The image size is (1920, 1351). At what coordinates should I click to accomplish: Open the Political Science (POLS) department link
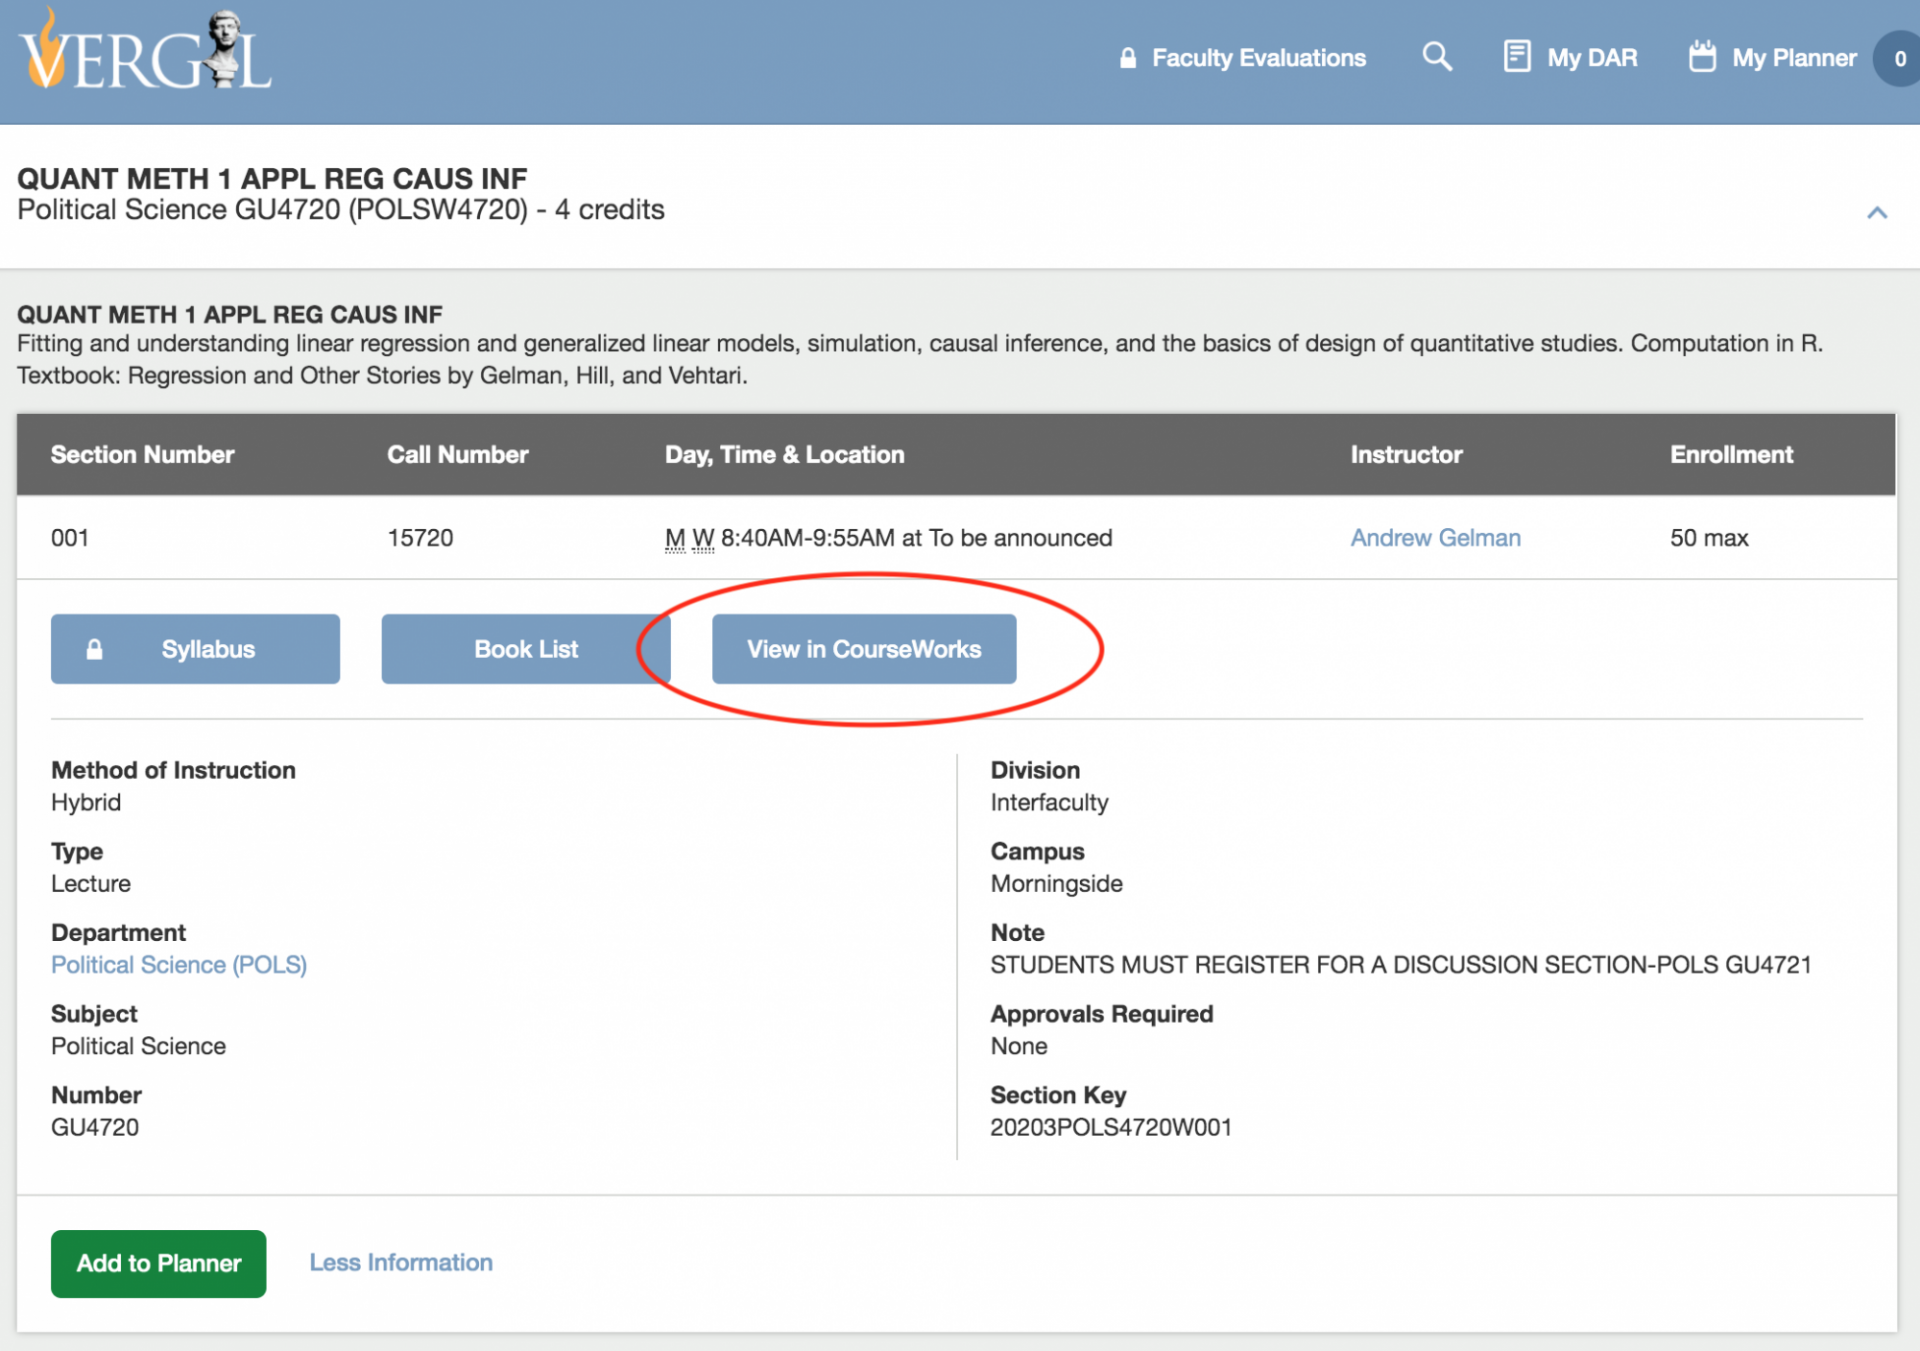[179, 965]
